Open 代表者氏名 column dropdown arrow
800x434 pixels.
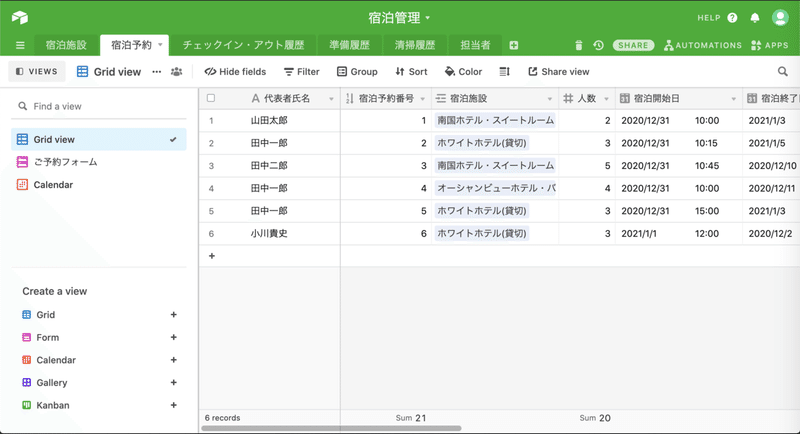point(332,99)
